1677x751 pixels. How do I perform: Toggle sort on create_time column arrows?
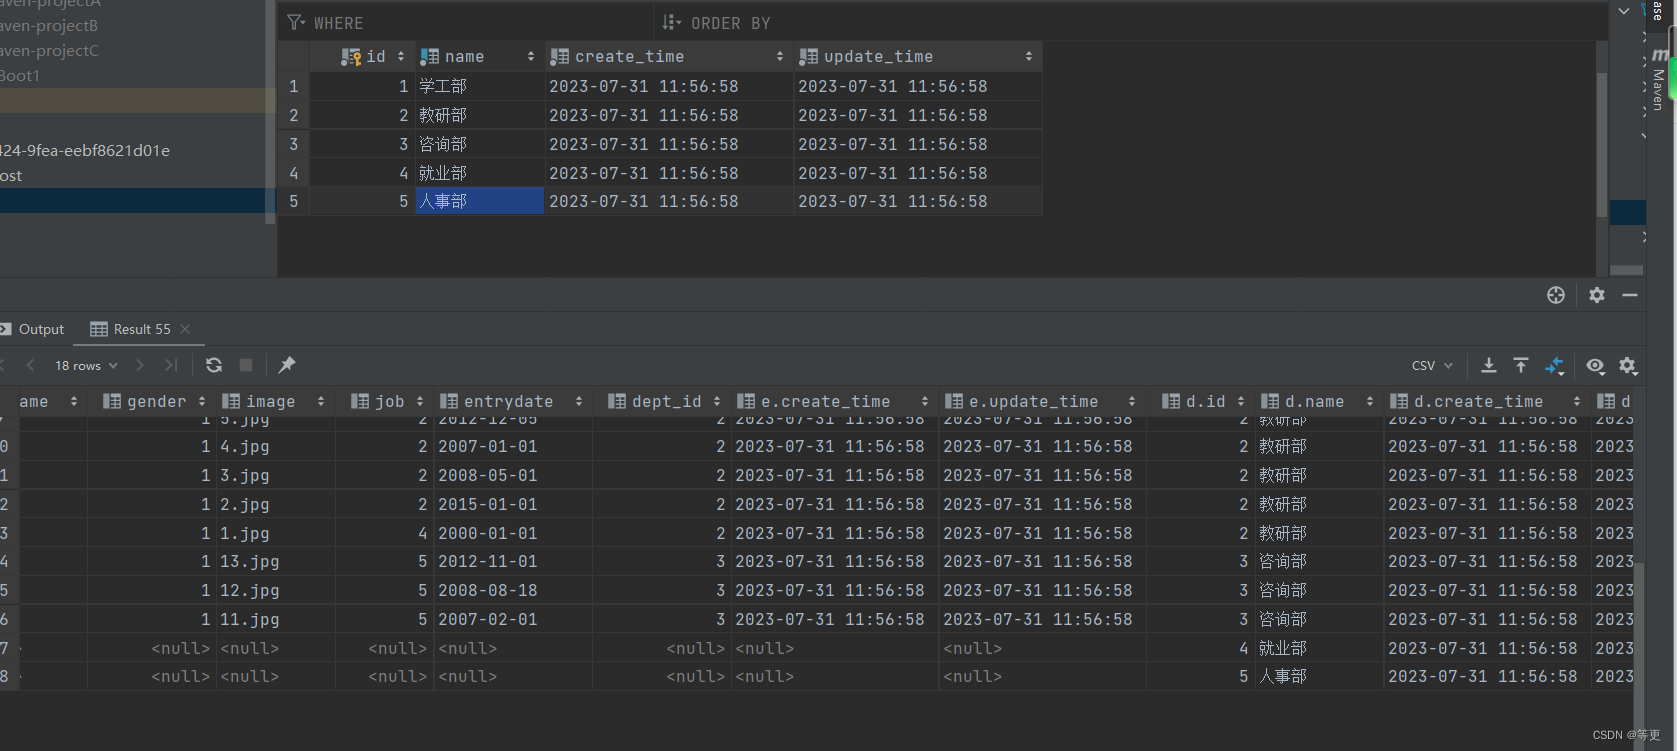[x=780, y=57]
